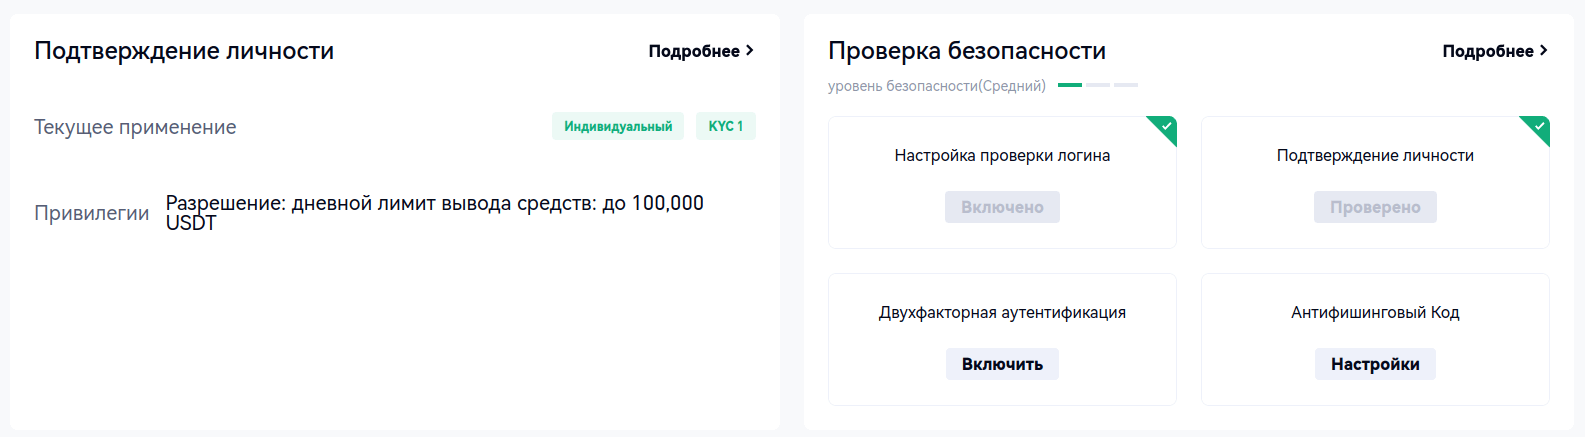Select the "Индивидуальный" account type badge
The image size is (1585, 437).
(618, 126)
